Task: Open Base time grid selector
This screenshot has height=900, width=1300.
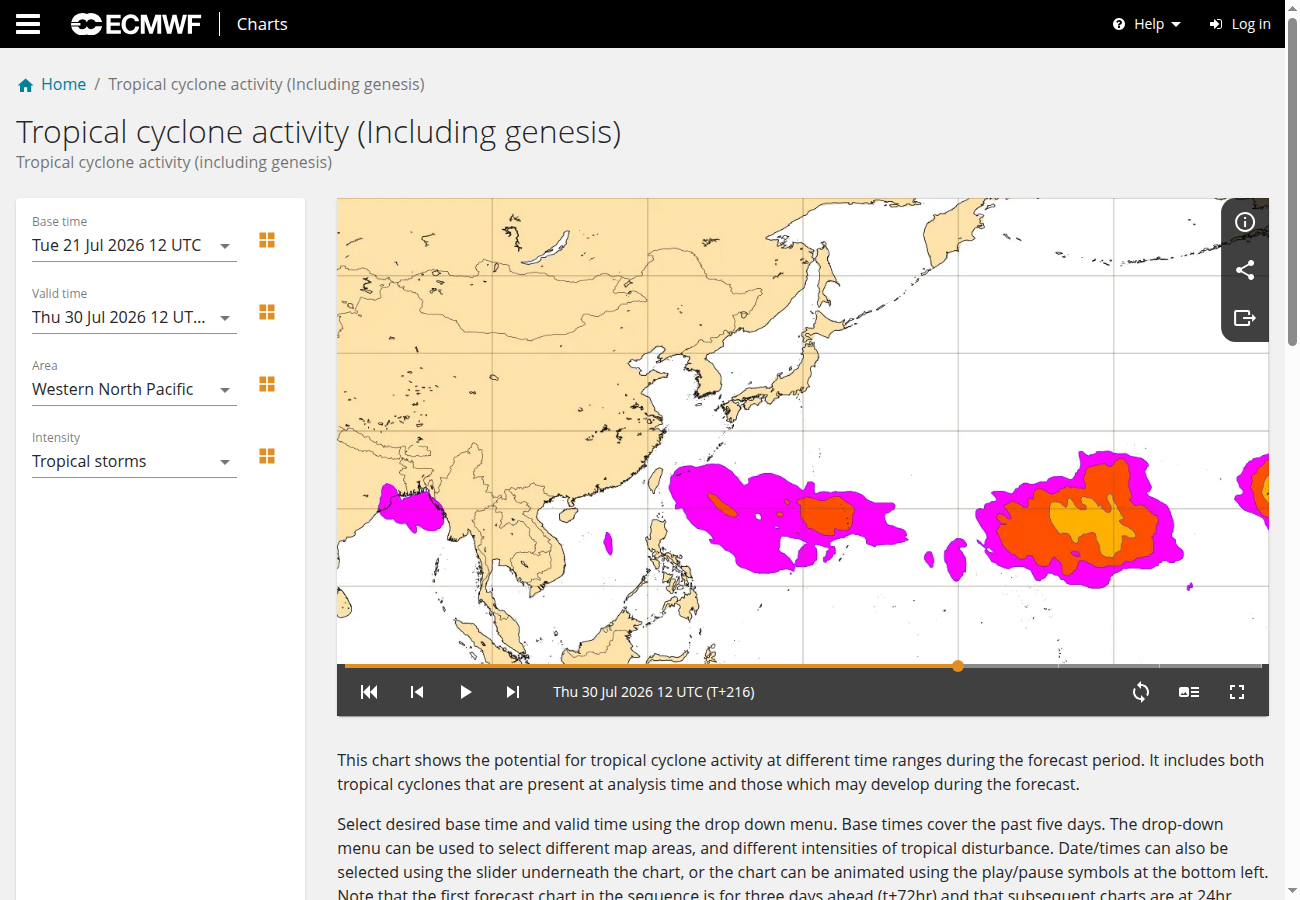Action: point(267,240)
